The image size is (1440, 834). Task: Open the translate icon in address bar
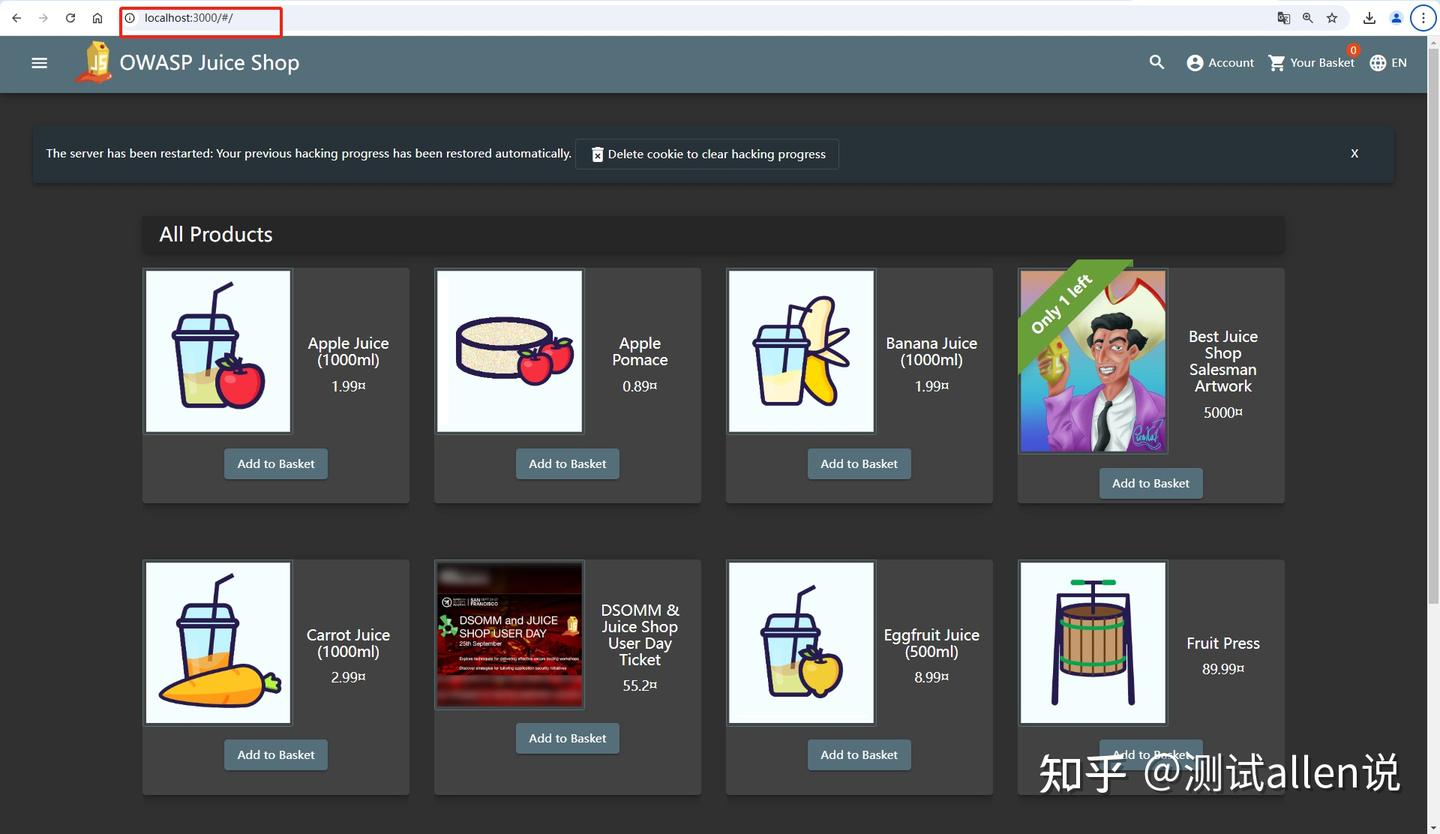coord(1283,17)
